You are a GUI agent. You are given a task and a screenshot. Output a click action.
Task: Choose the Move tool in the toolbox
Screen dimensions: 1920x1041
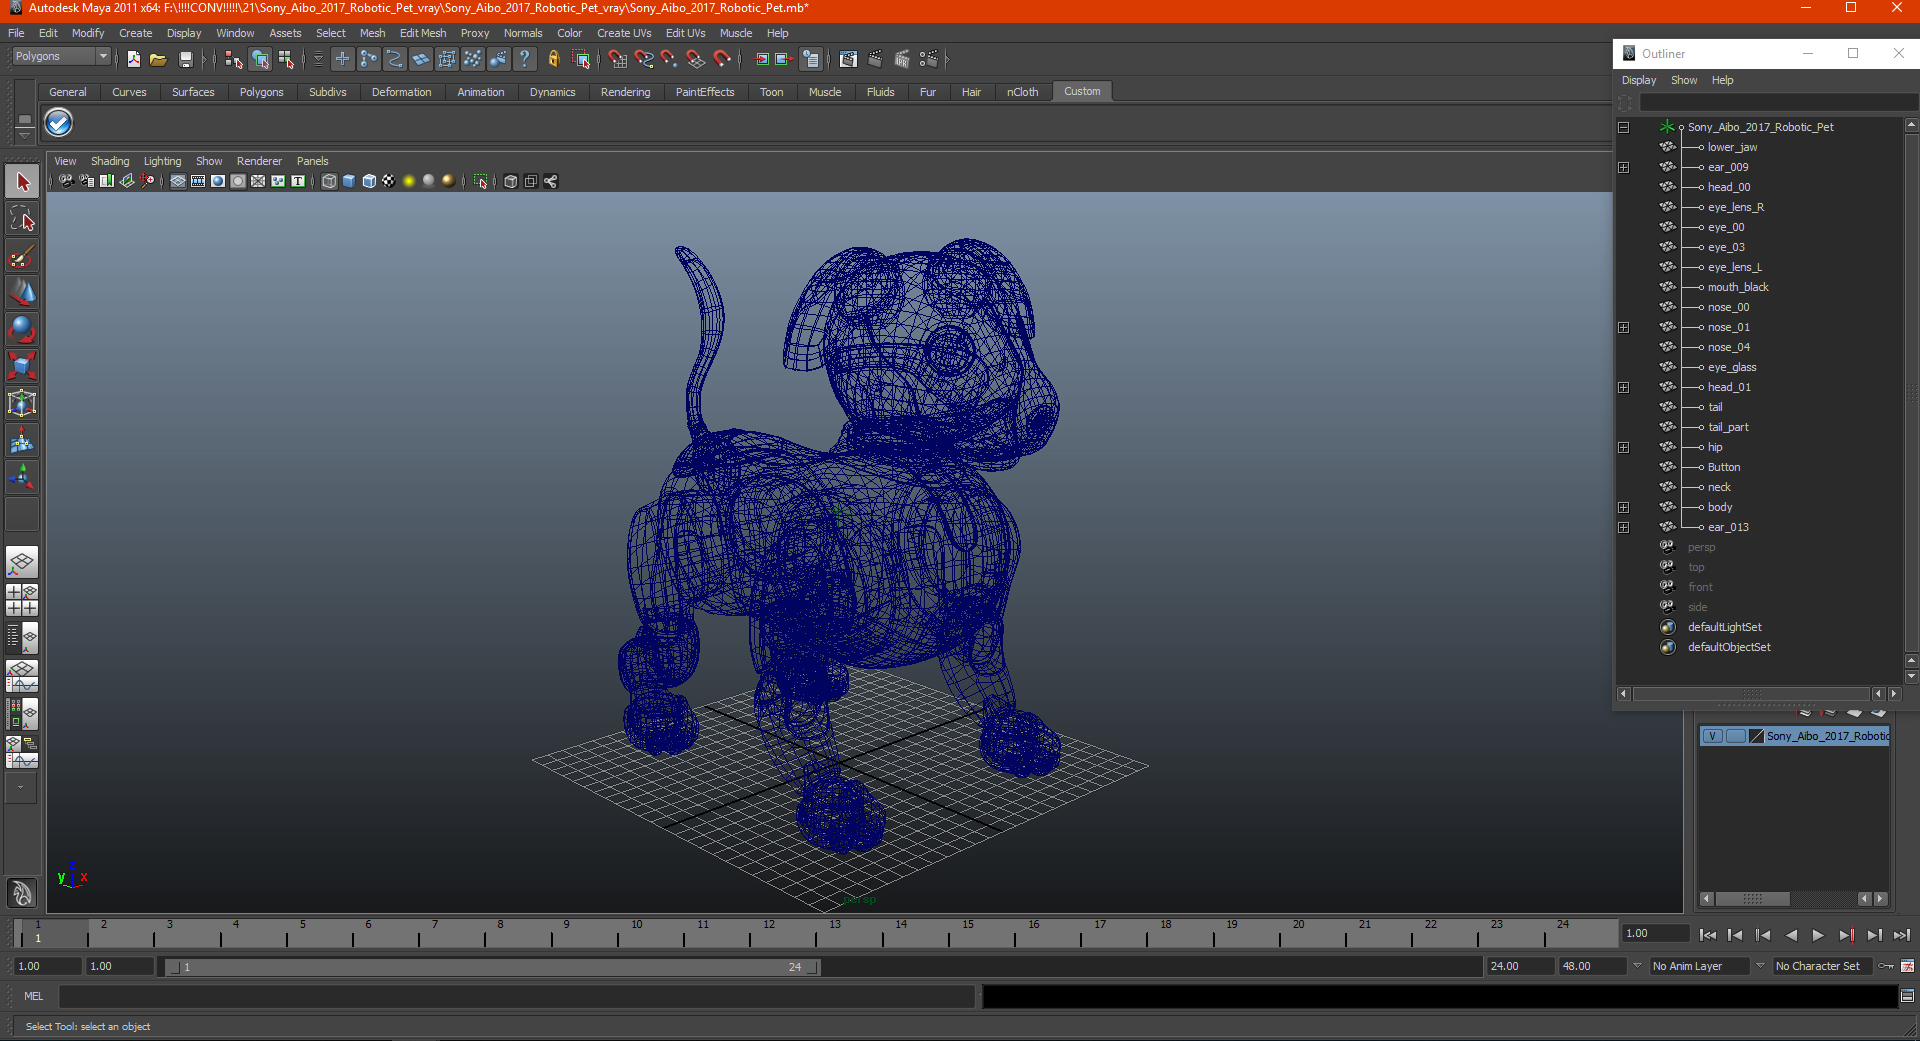pyautogui.click(x=22, y=293)
